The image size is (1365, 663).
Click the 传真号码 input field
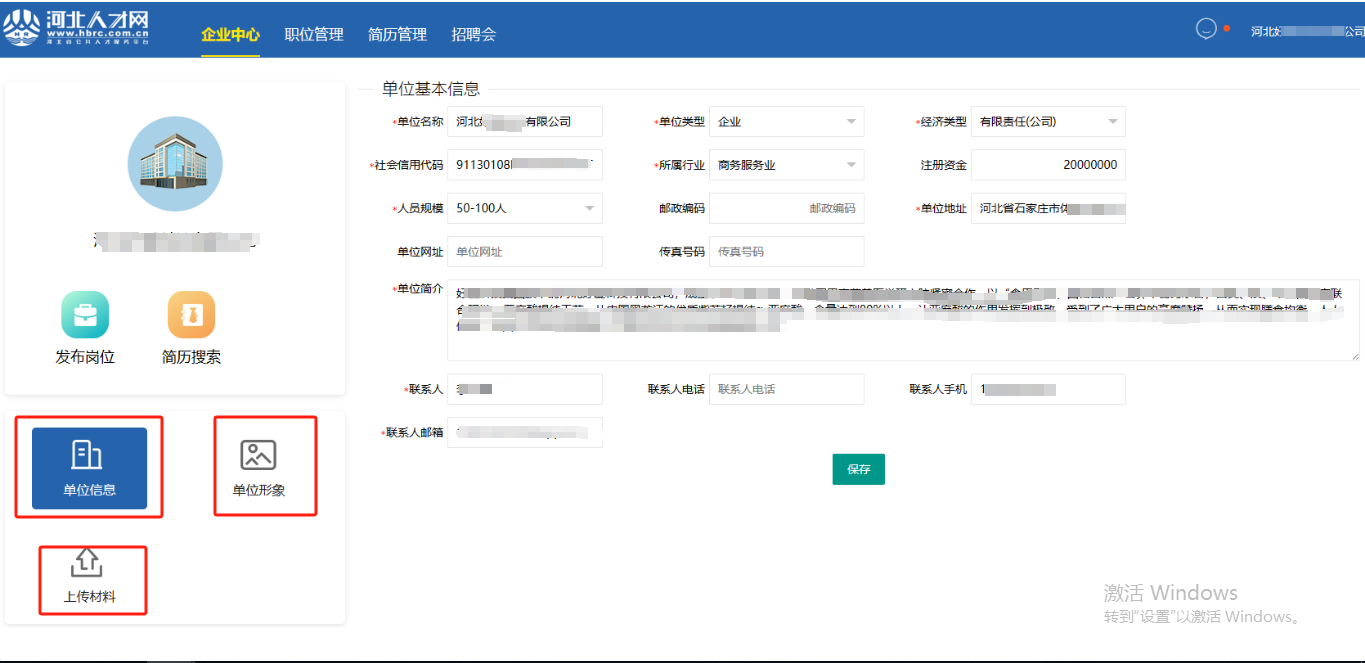tap(786, 251)
